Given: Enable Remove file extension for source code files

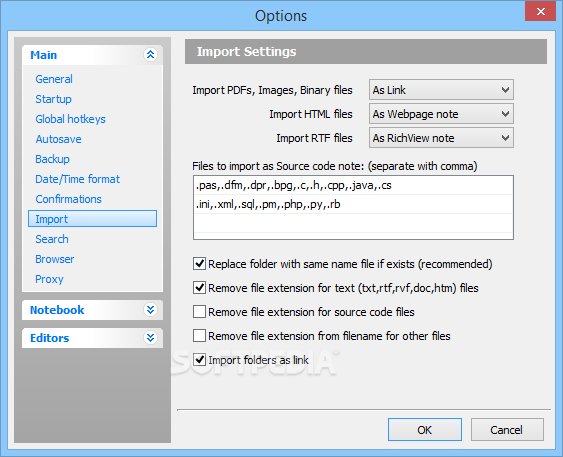Looking at the screenshot, I should coord(199,312).
